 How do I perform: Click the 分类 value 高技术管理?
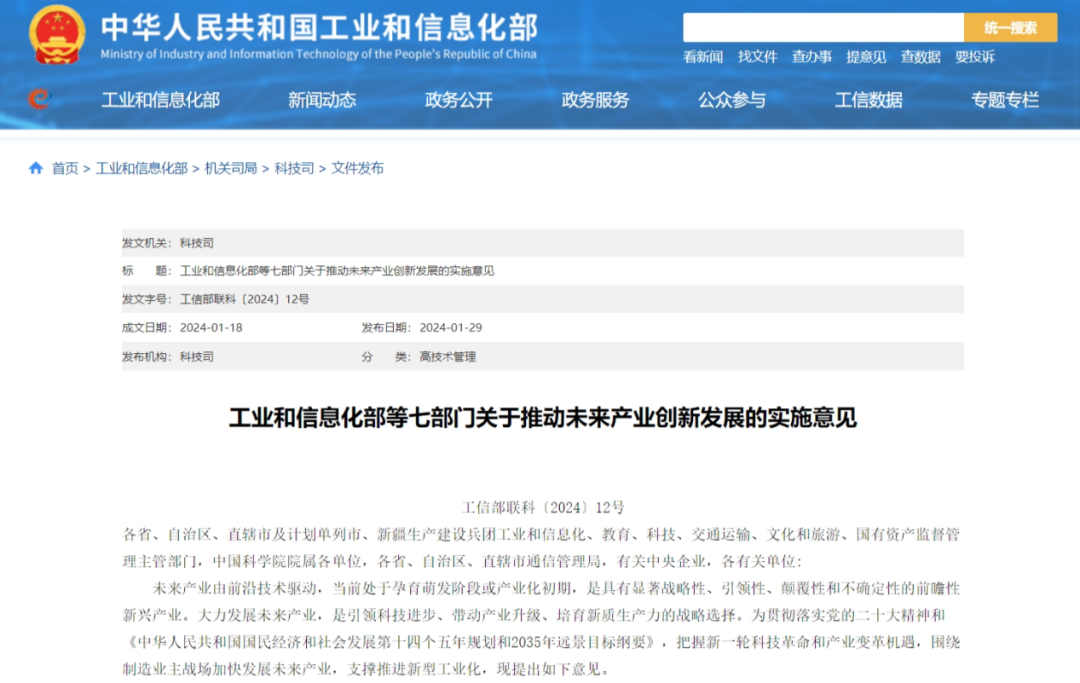[x=448, y=357]
